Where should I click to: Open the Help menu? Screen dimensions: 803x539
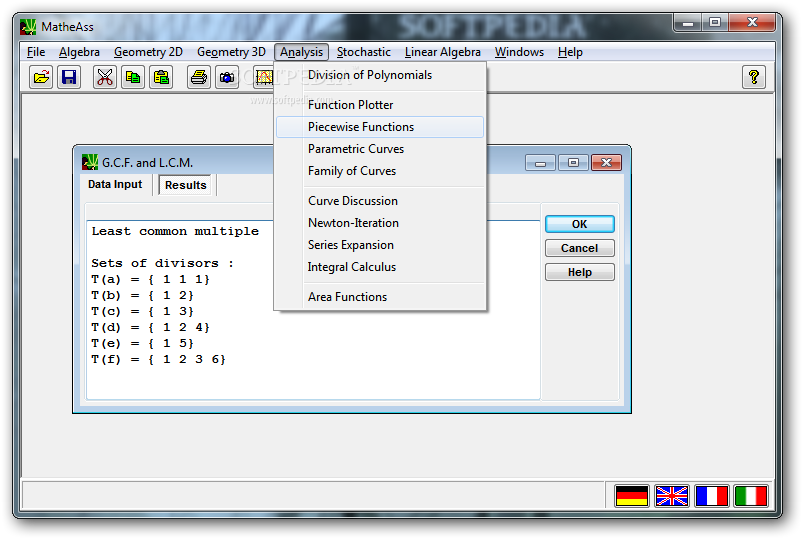click(570, 52)
